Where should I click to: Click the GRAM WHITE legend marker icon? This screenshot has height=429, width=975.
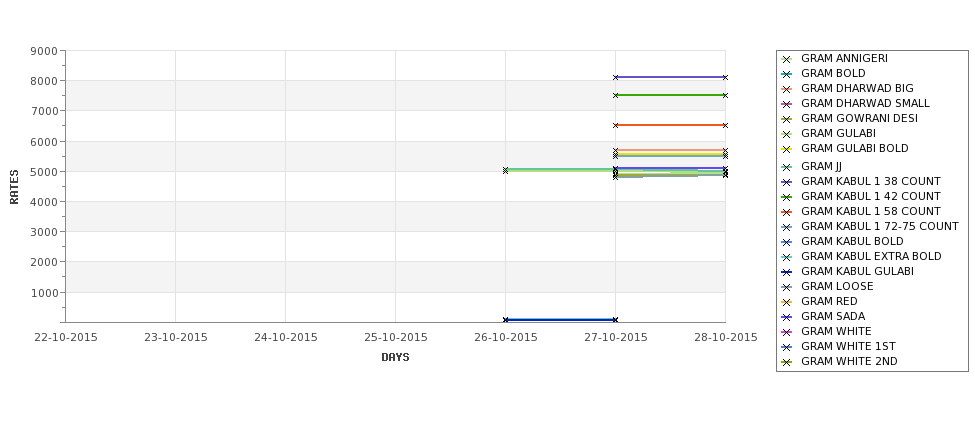(x=787, y=332)
